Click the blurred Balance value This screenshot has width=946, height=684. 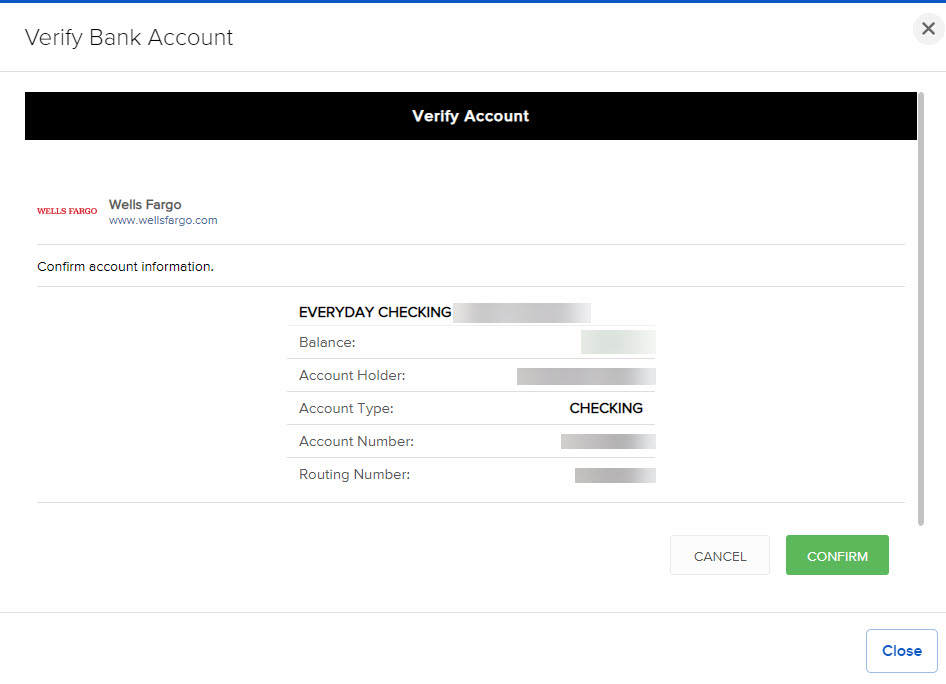pyautogui.click(x=618, y=343)
